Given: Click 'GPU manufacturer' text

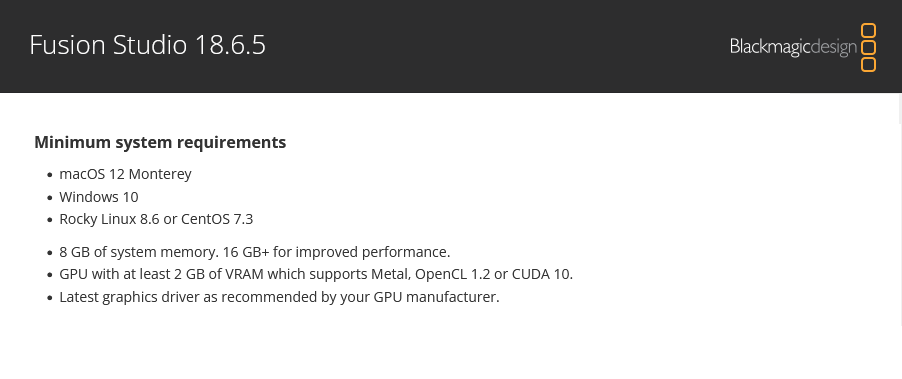Looking at the screenshot, I should pos(437,297).
